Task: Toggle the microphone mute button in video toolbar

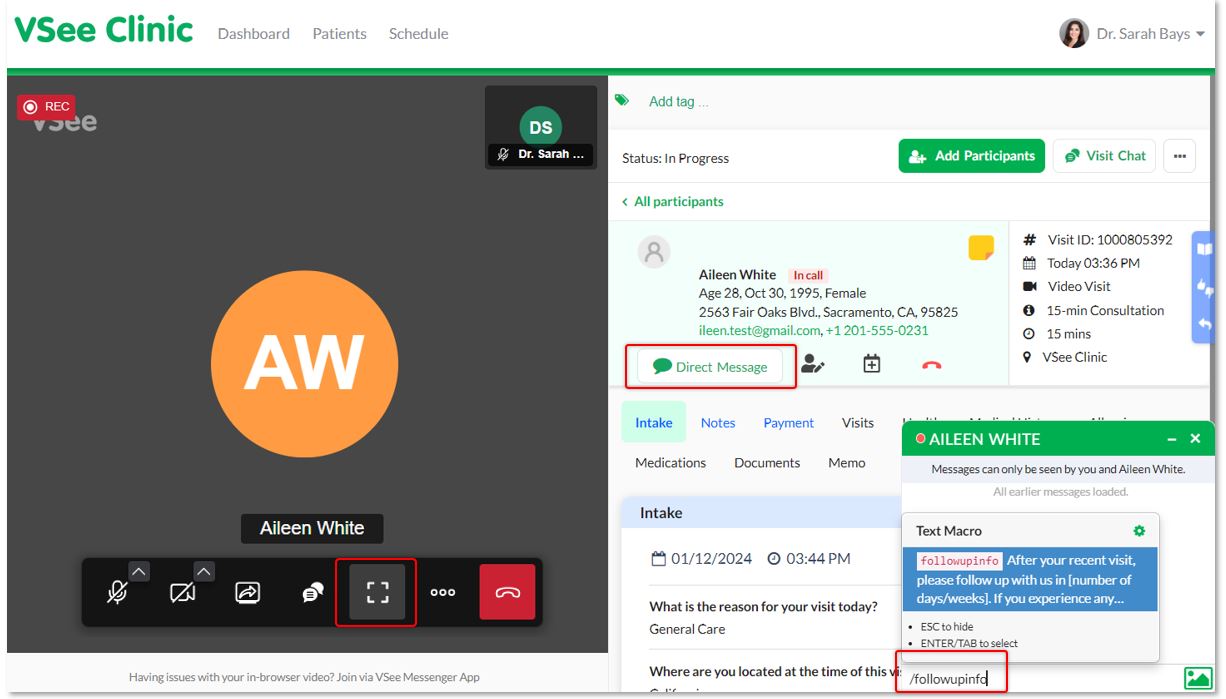Action: coord(118,593)
